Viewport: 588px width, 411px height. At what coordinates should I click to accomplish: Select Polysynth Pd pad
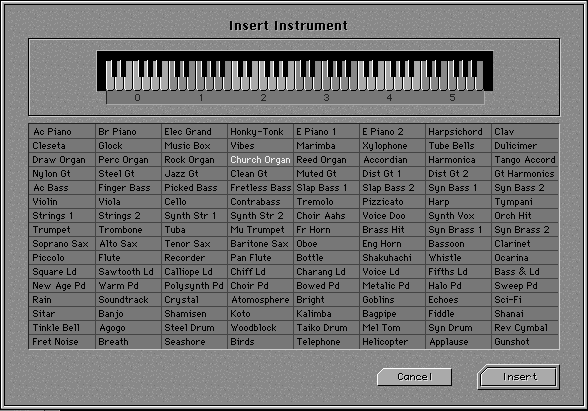pyautogui.click(x=194, y=286)
